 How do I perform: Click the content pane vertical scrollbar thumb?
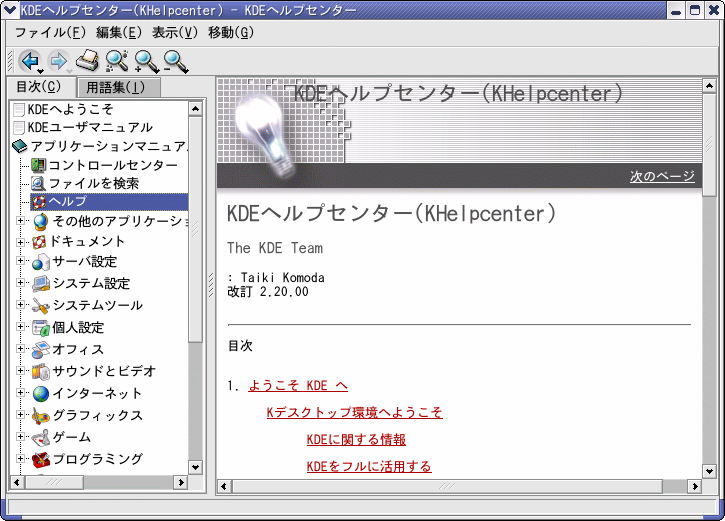(x=710, y=145)
